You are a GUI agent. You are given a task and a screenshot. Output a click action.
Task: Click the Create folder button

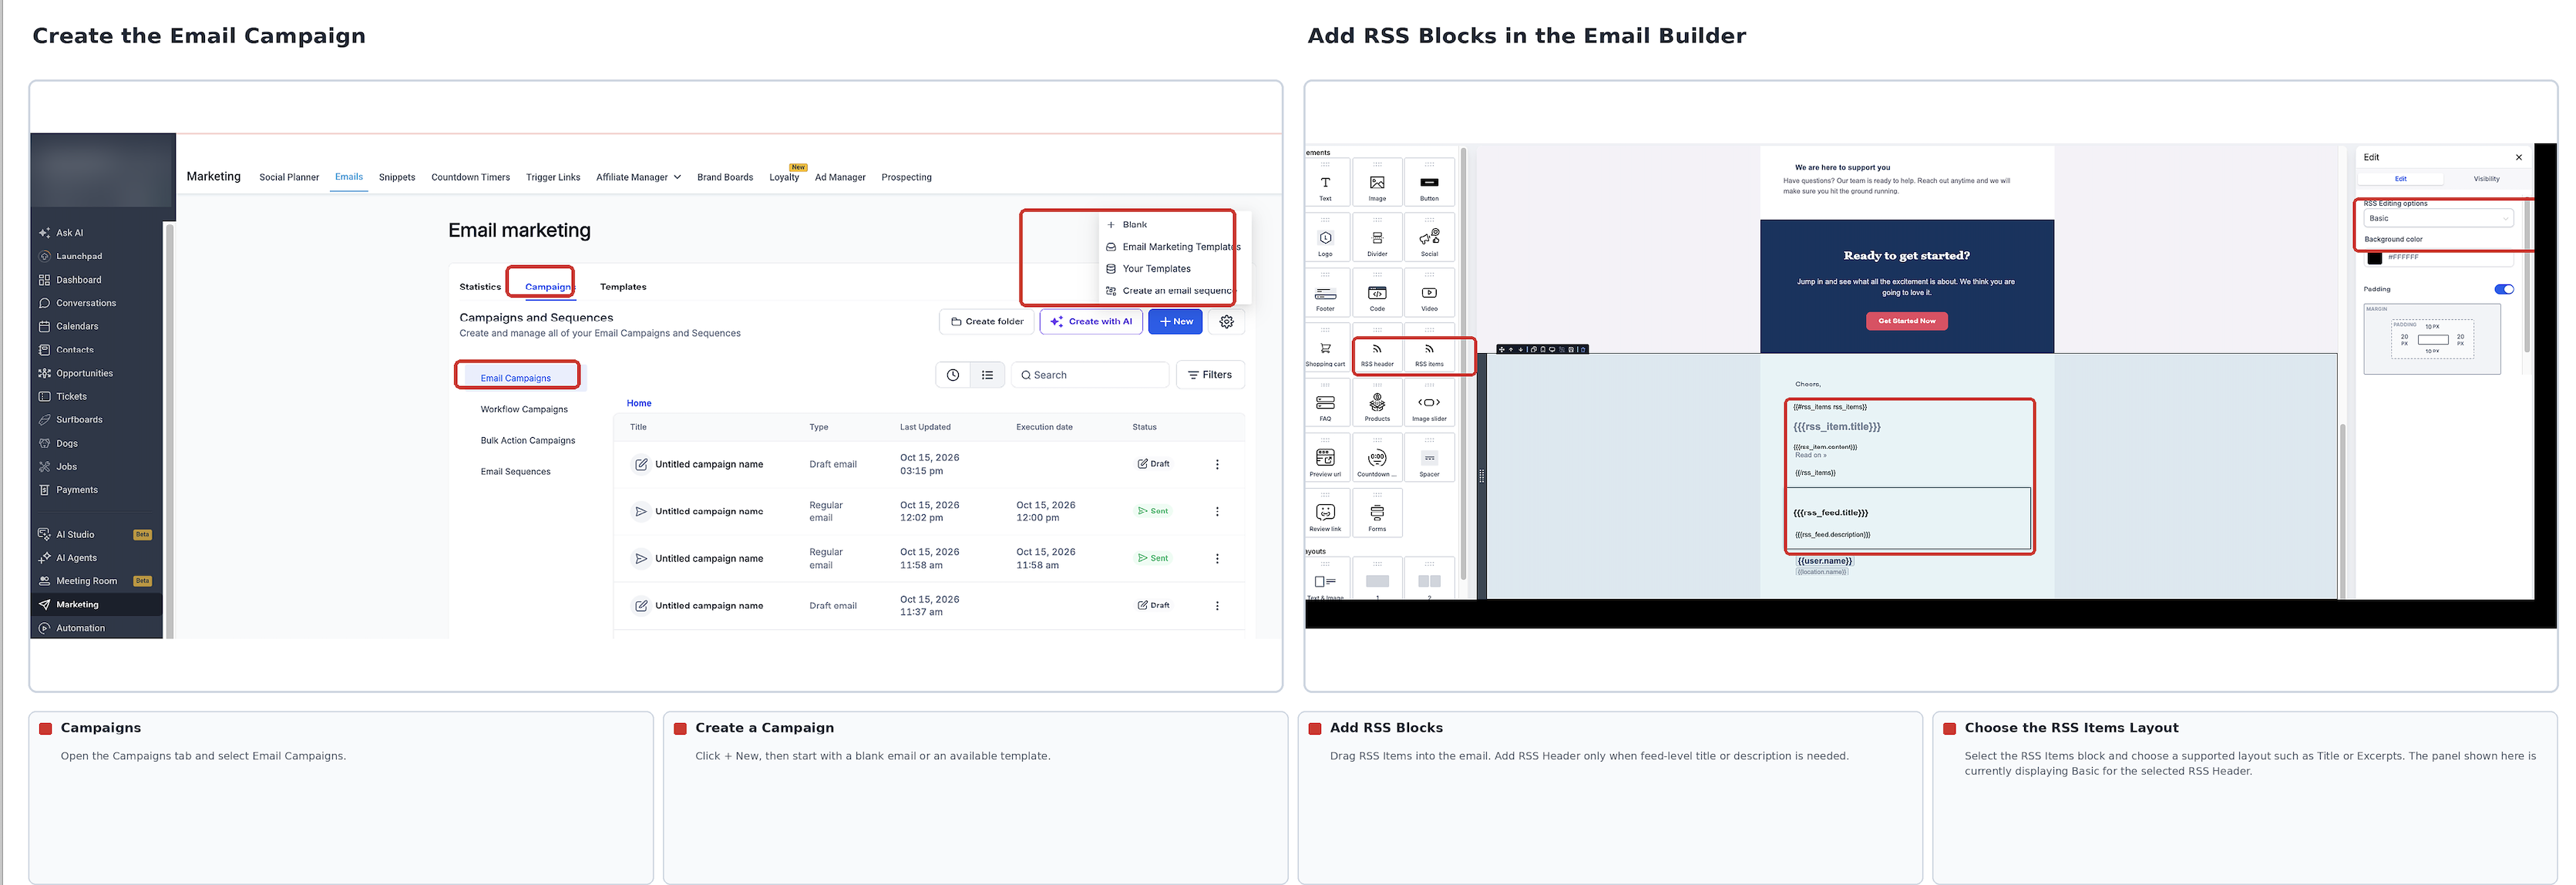click(987, 322)
